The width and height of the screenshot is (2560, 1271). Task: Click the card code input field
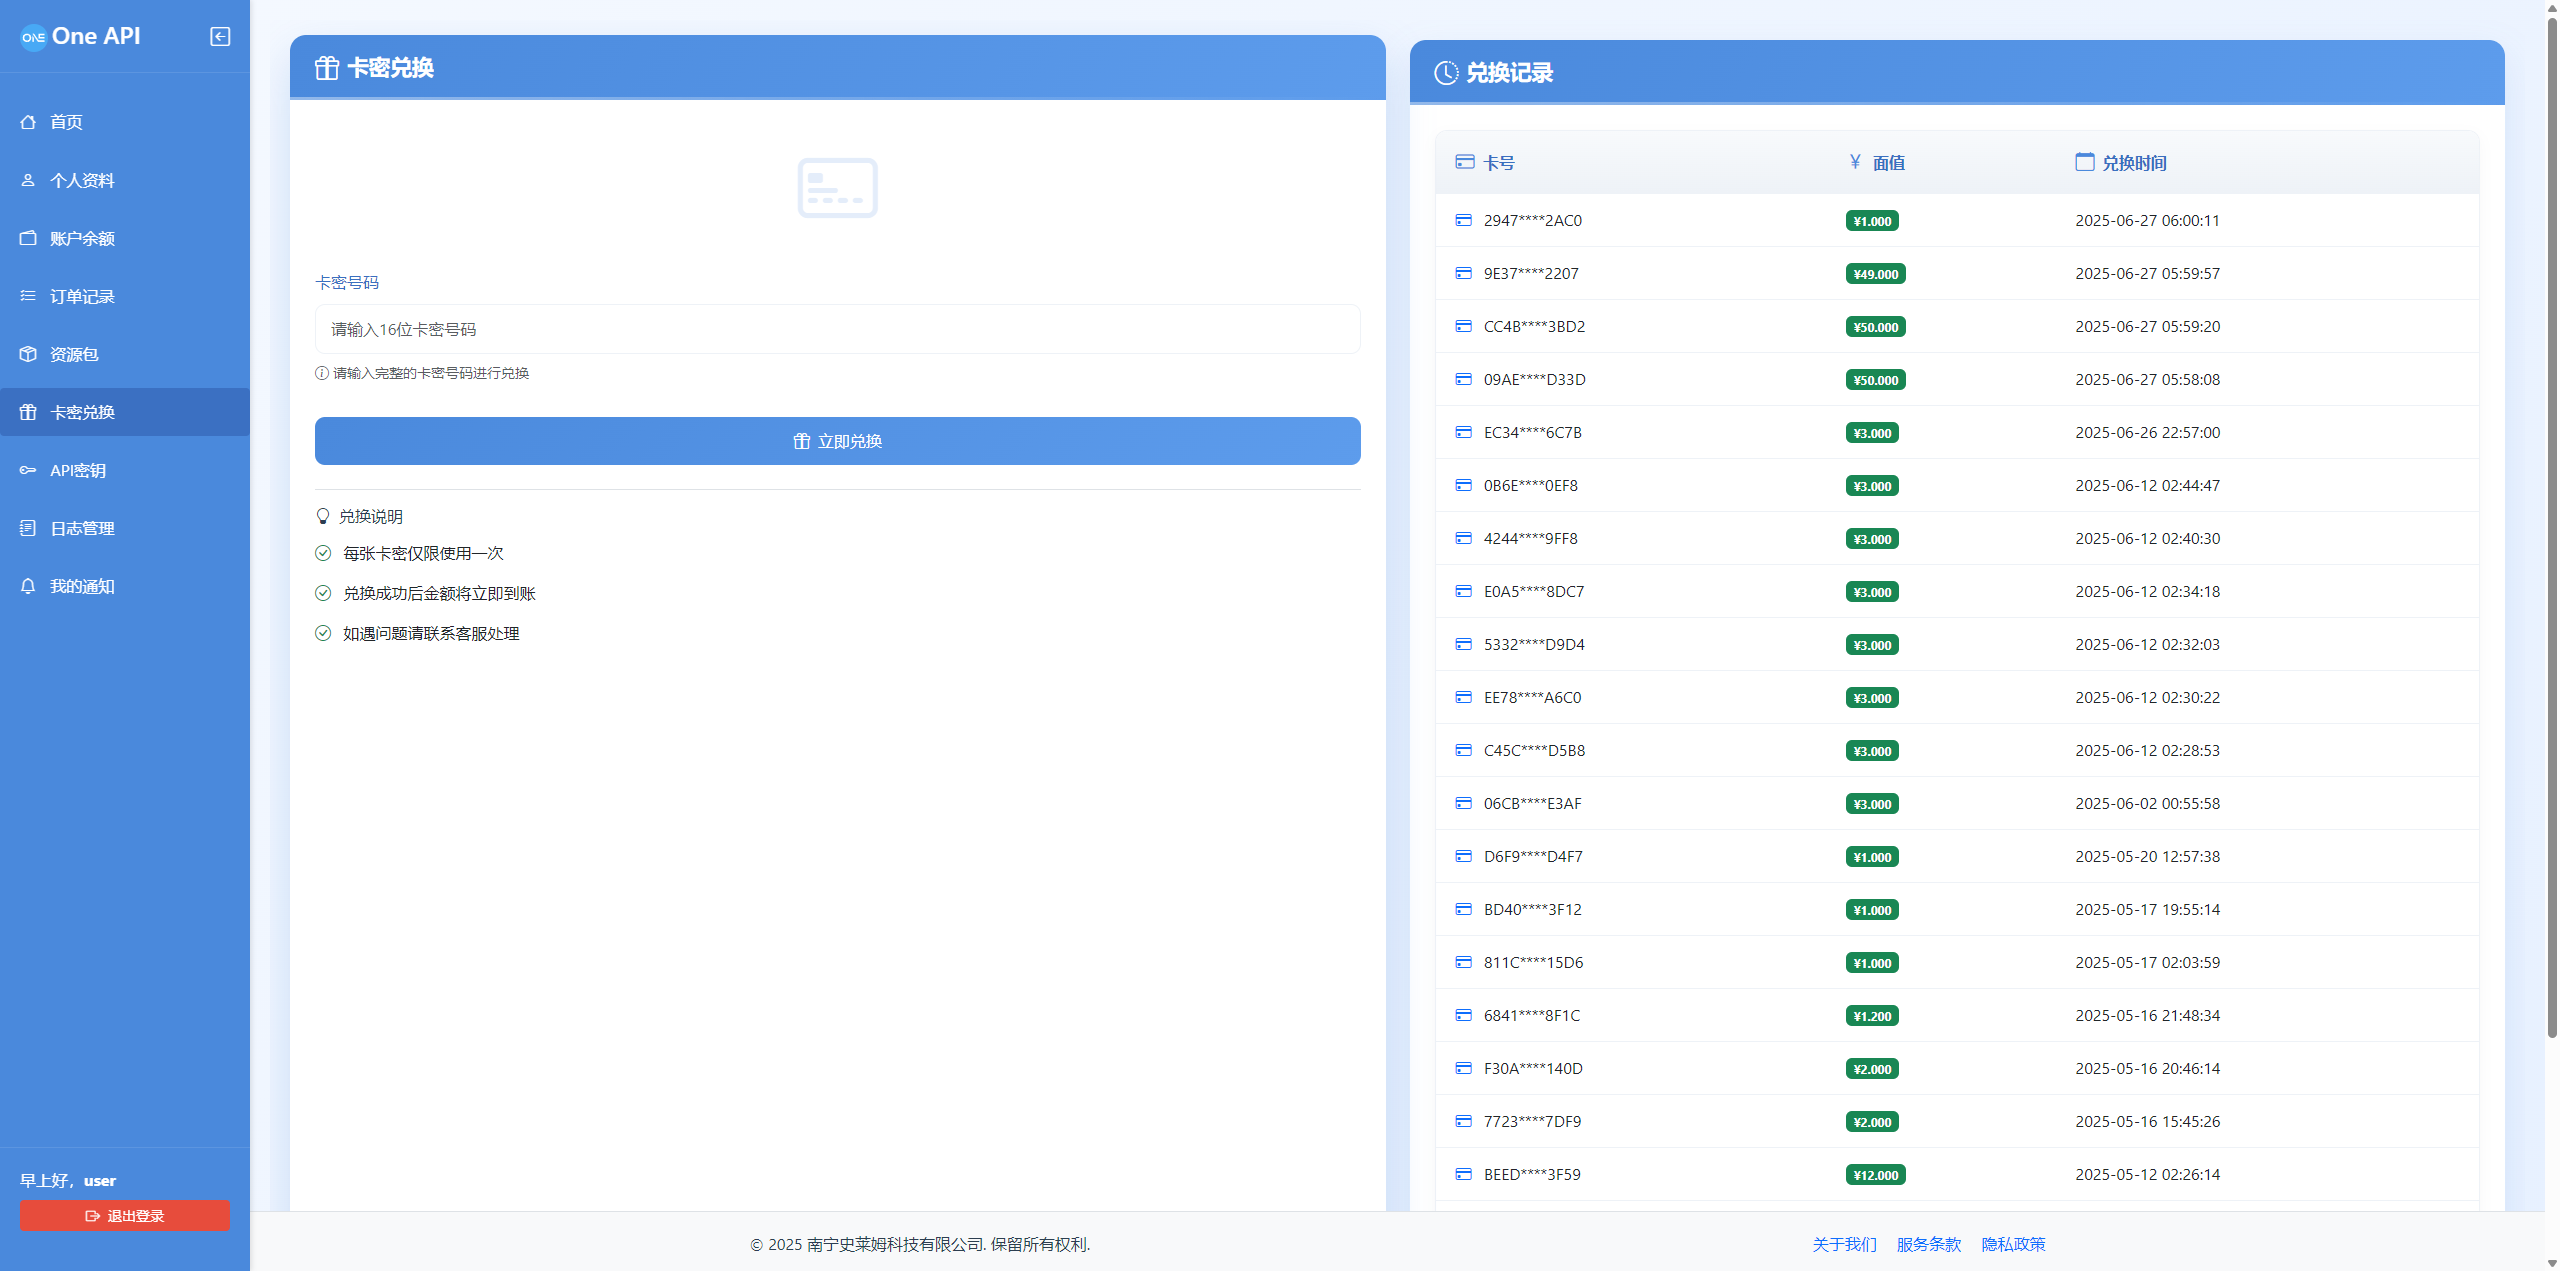[x=837, y=329]
